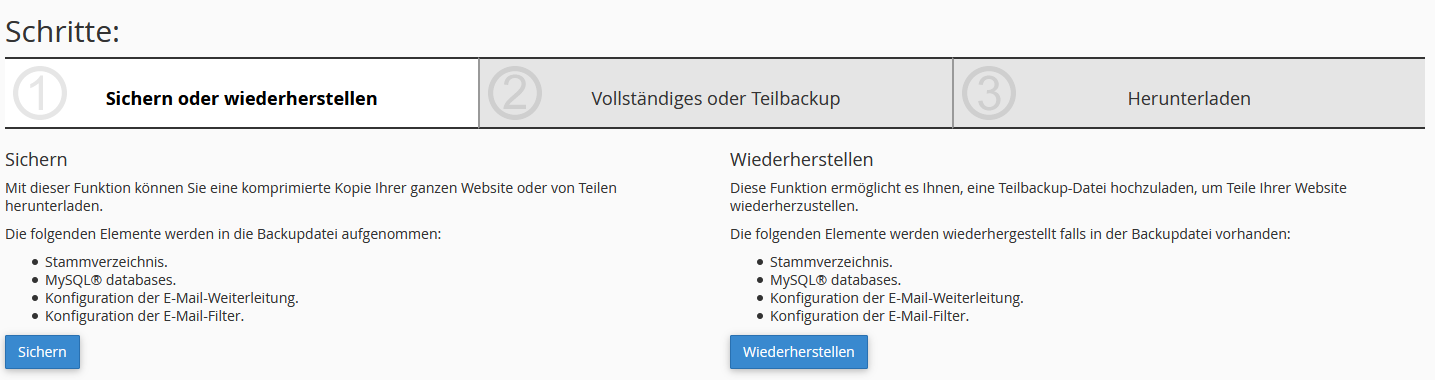Click the 'Sichern' section heading
This screenshot has height=380, width=1435.
click(36, 160)
